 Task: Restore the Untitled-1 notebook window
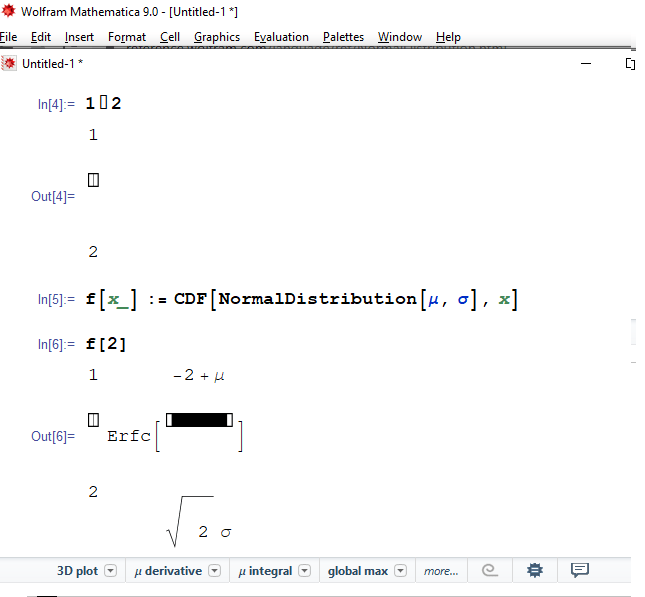click(x=630, y=64)
